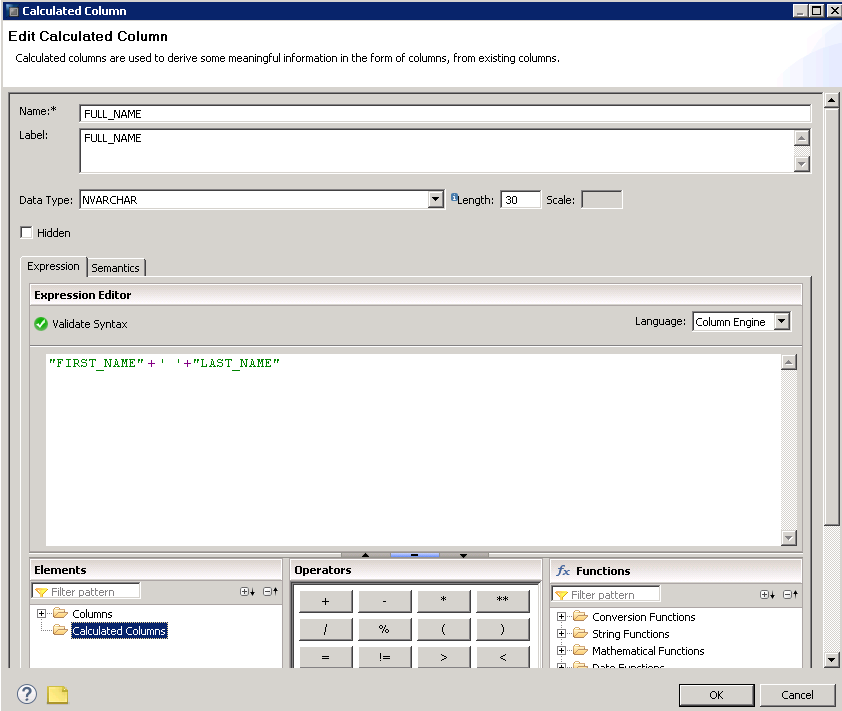Toggle the Hidden checkbox
Screen dimensions: 842x711
[x=26, y=233]
